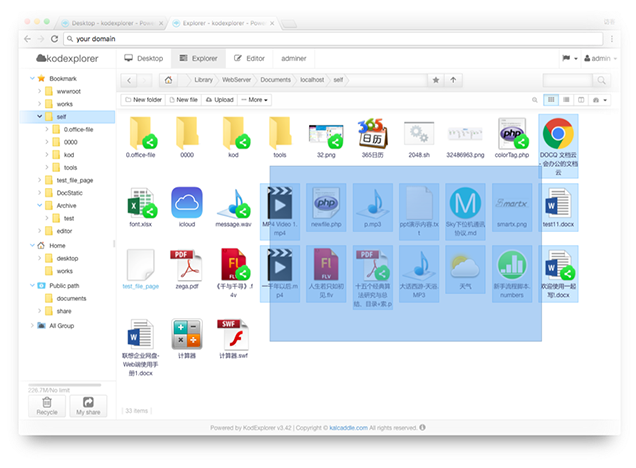The image size is (636, 468).
Task: Collapse the Archive tree folder
Action: click(39, 205)
